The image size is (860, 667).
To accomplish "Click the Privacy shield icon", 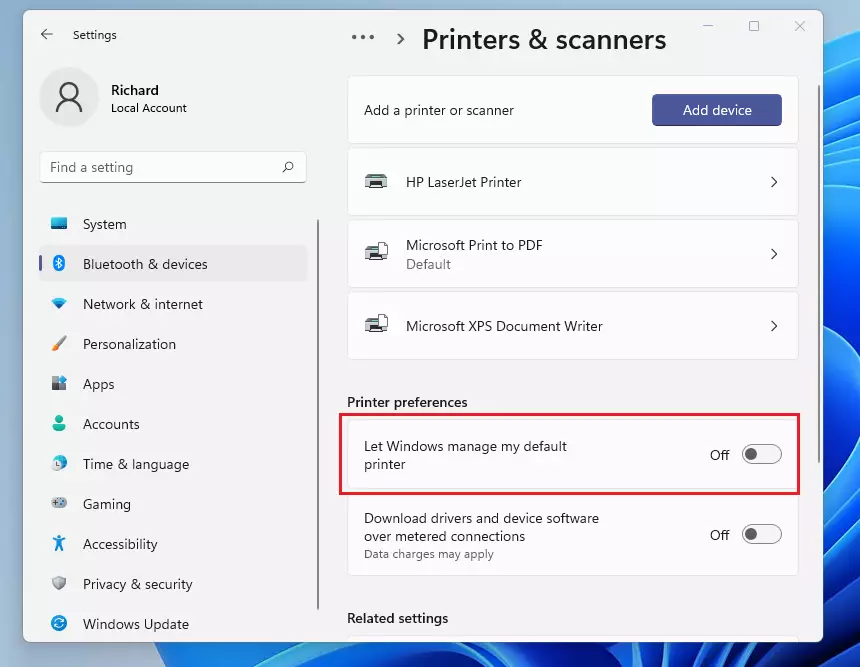I will click(x=59, y=583).
